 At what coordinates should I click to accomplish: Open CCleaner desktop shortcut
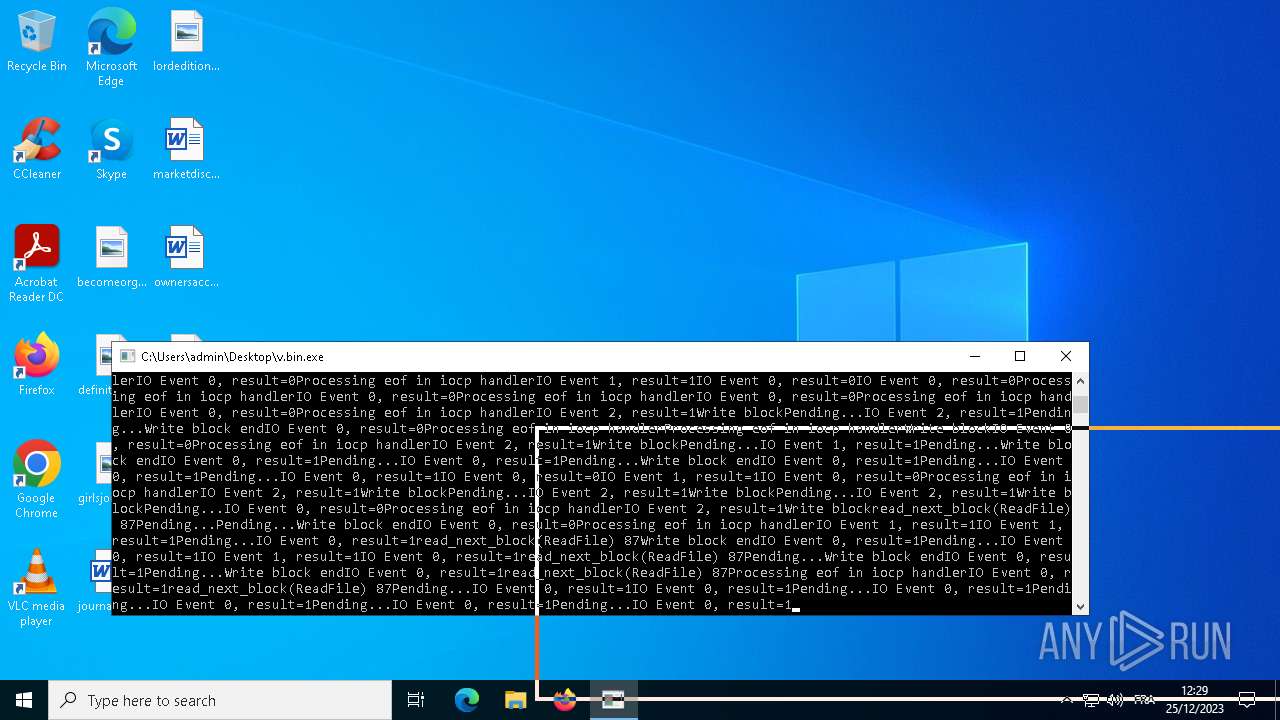[x=37, y=150]
